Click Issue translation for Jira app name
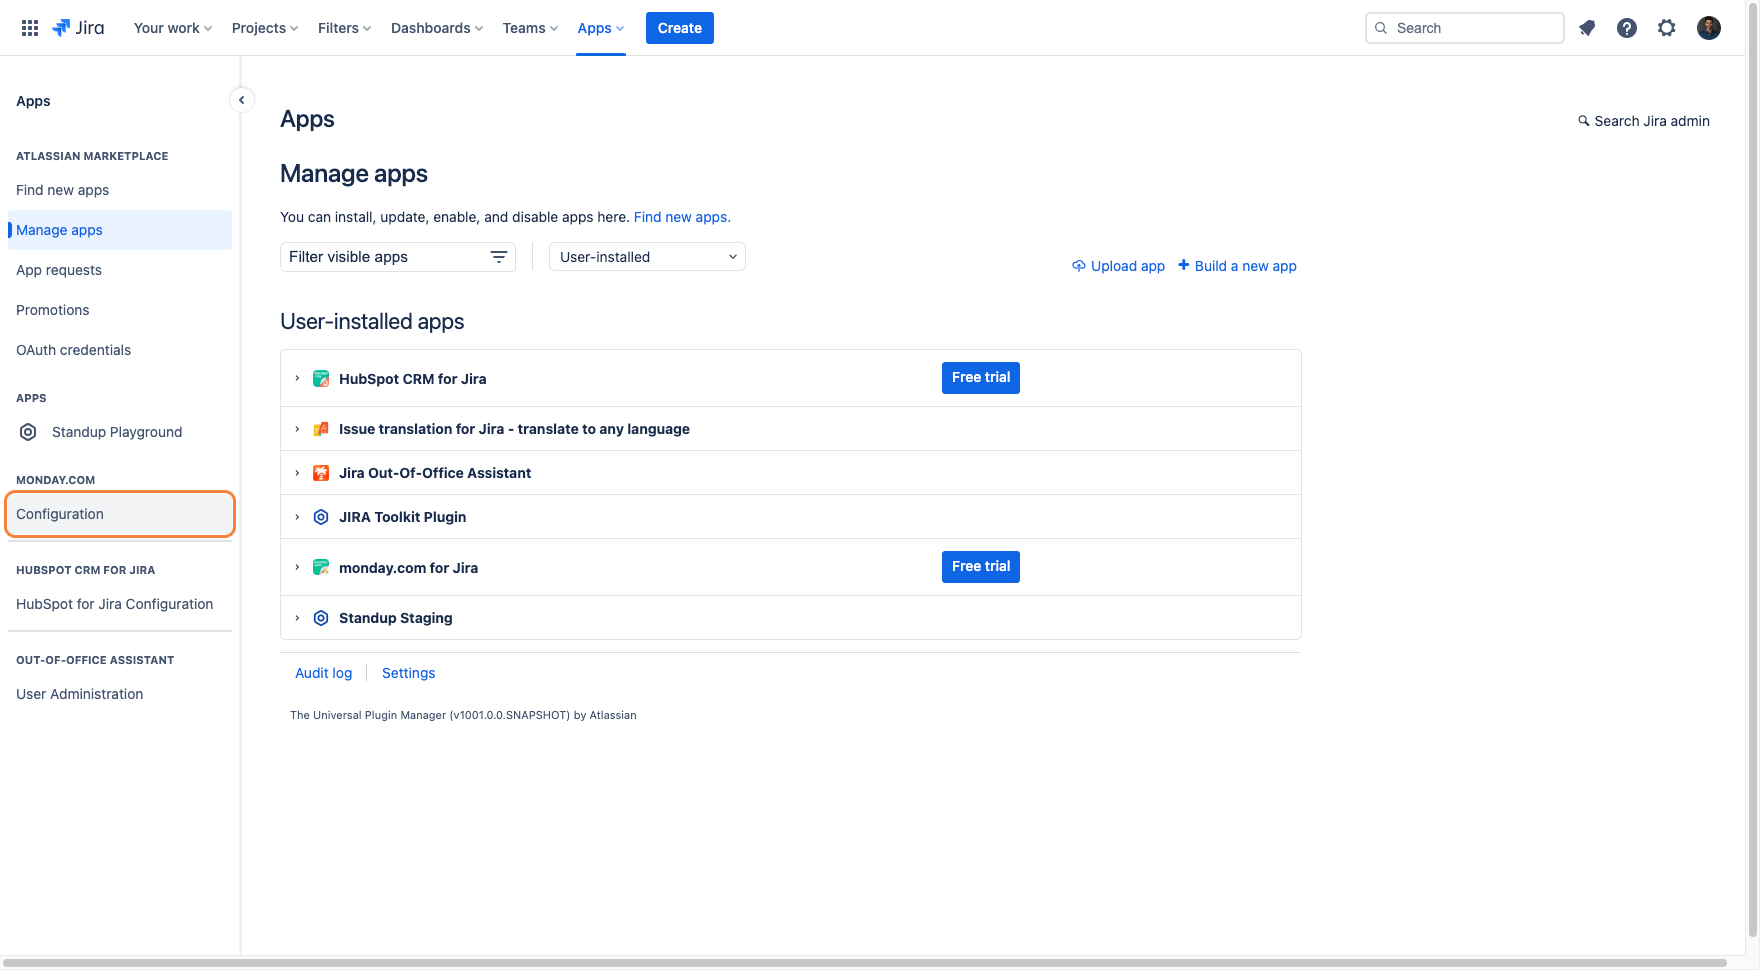This screenshot has height=970, width=1760. [x=514, y=429]
